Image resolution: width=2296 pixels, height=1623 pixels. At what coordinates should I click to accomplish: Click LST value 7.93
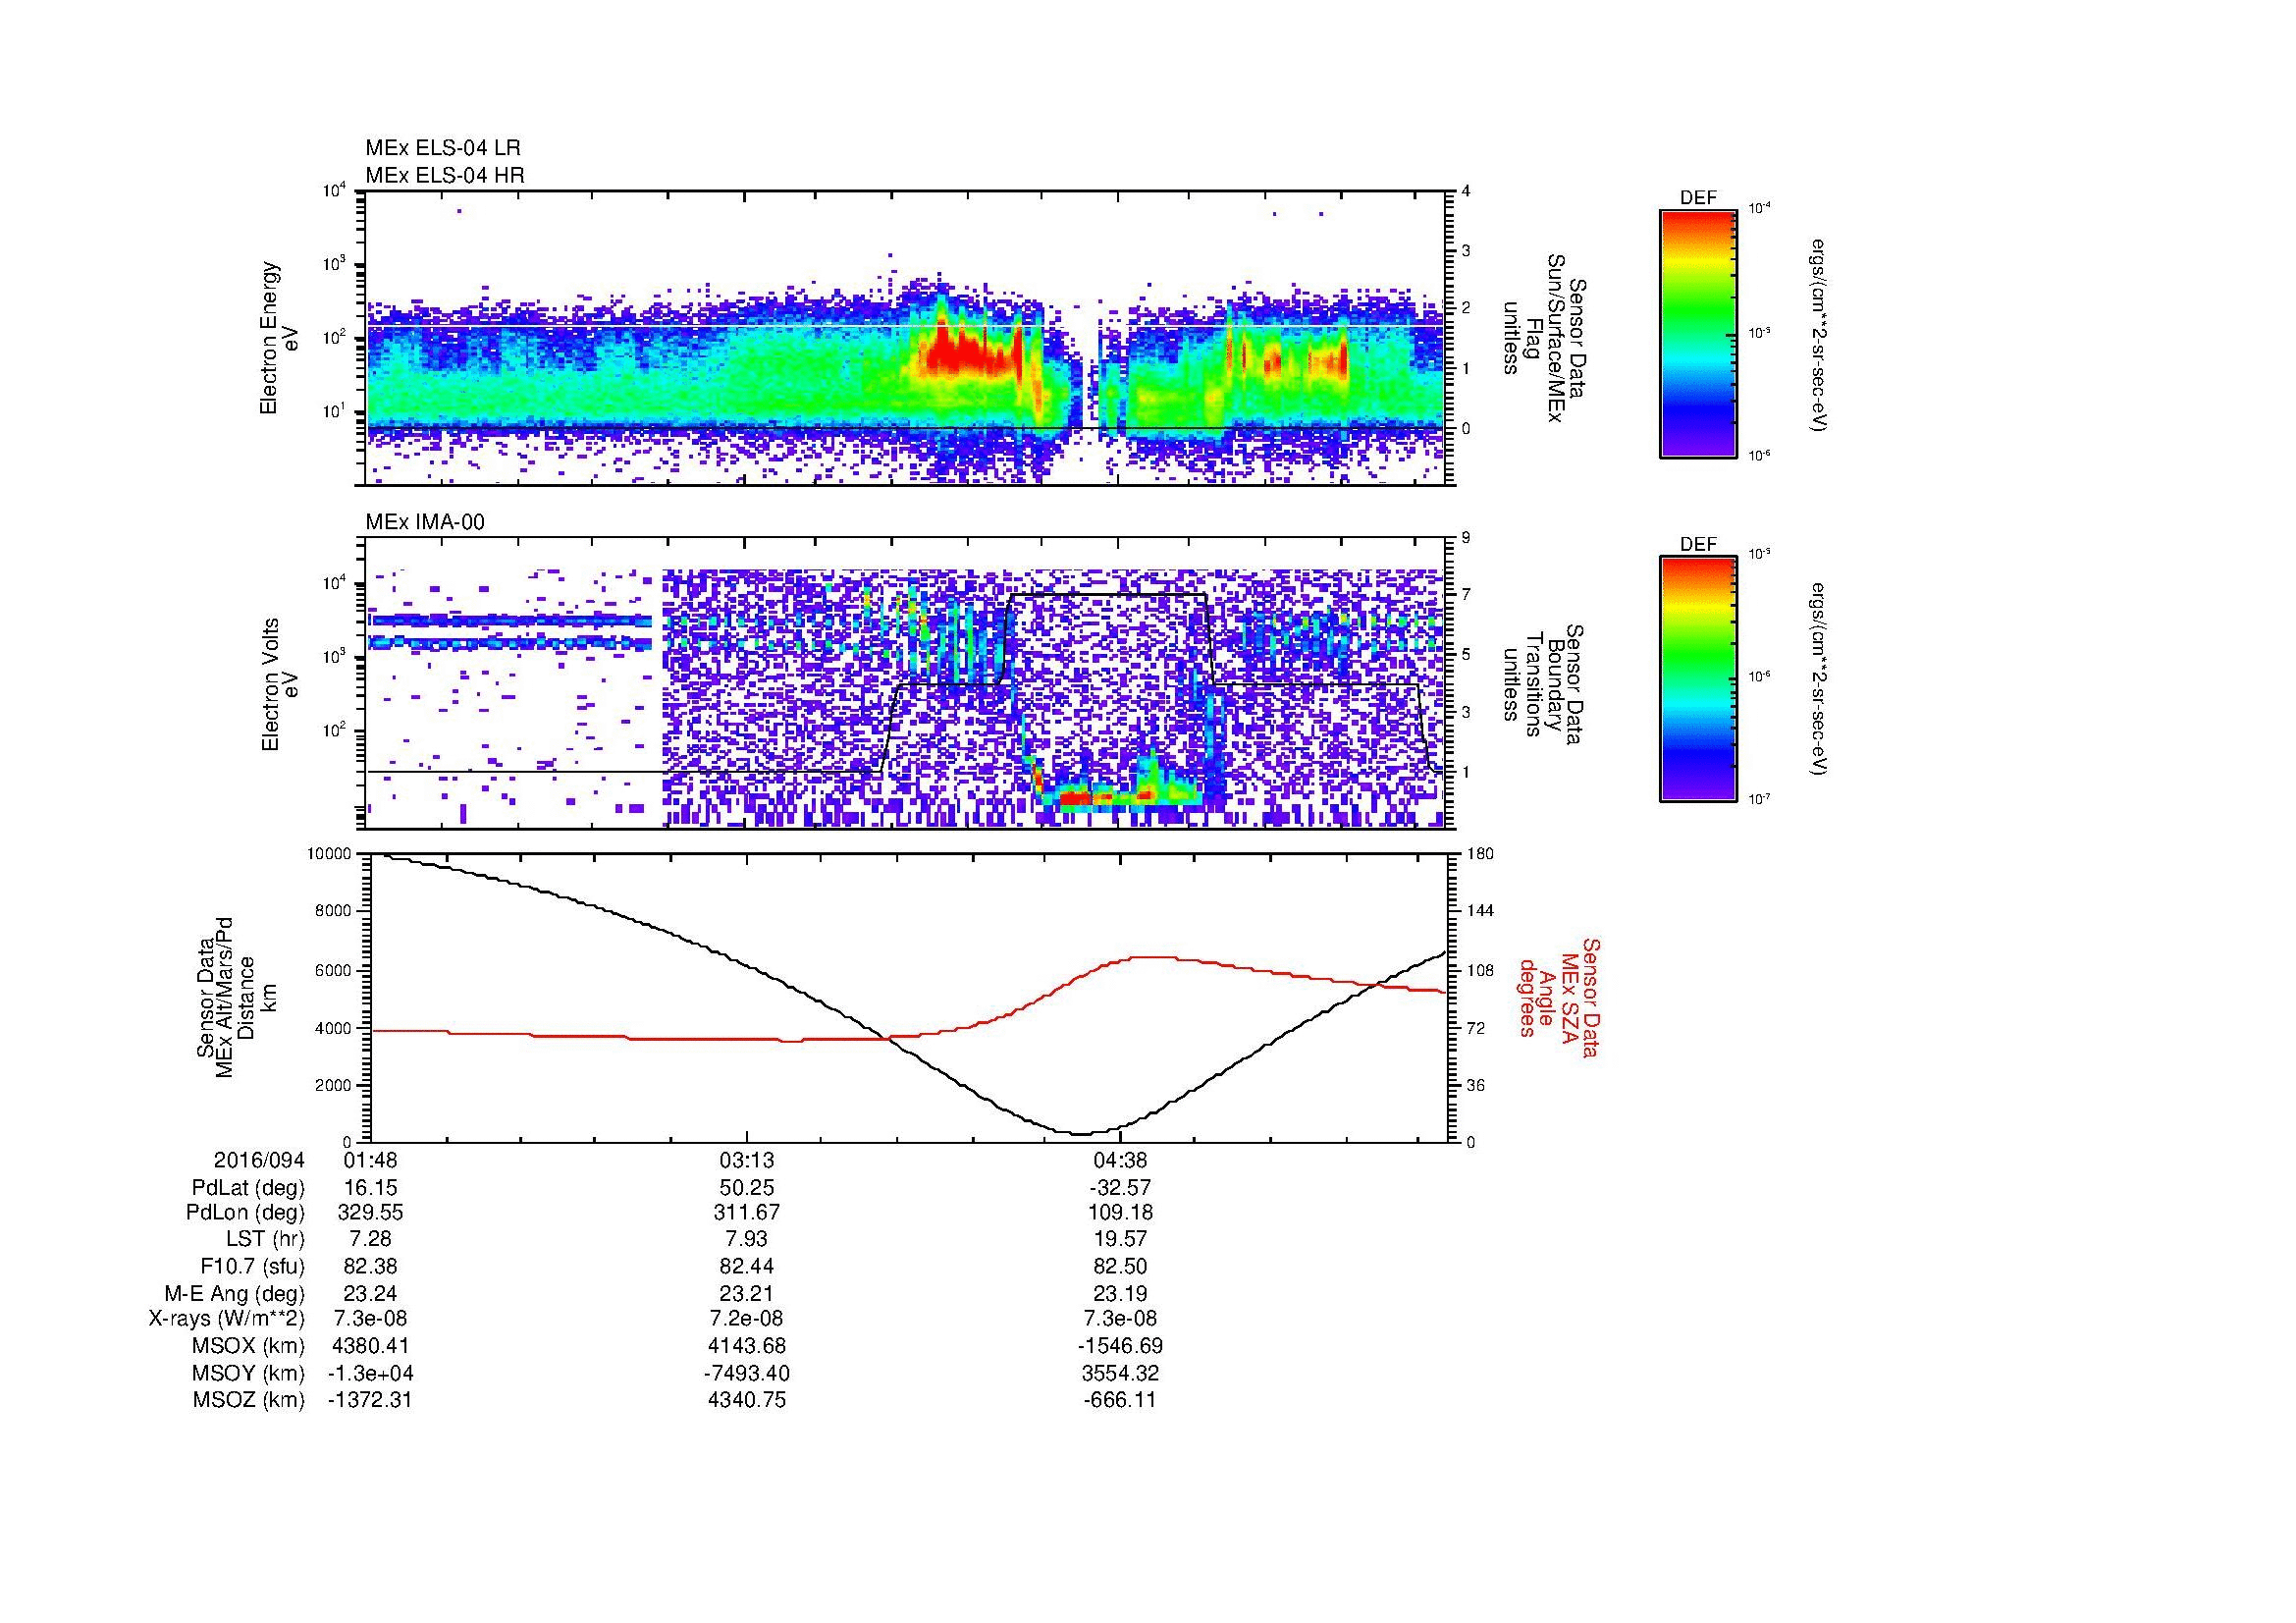[746, 1239]
